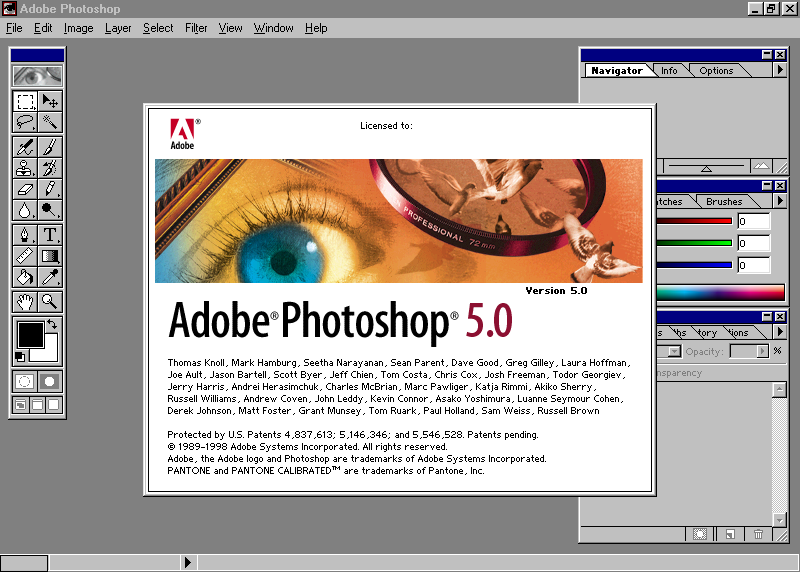800x572 pixels.
Task: Choose the Hand tool
Action: pyautogui.click(x=24, y=302)
